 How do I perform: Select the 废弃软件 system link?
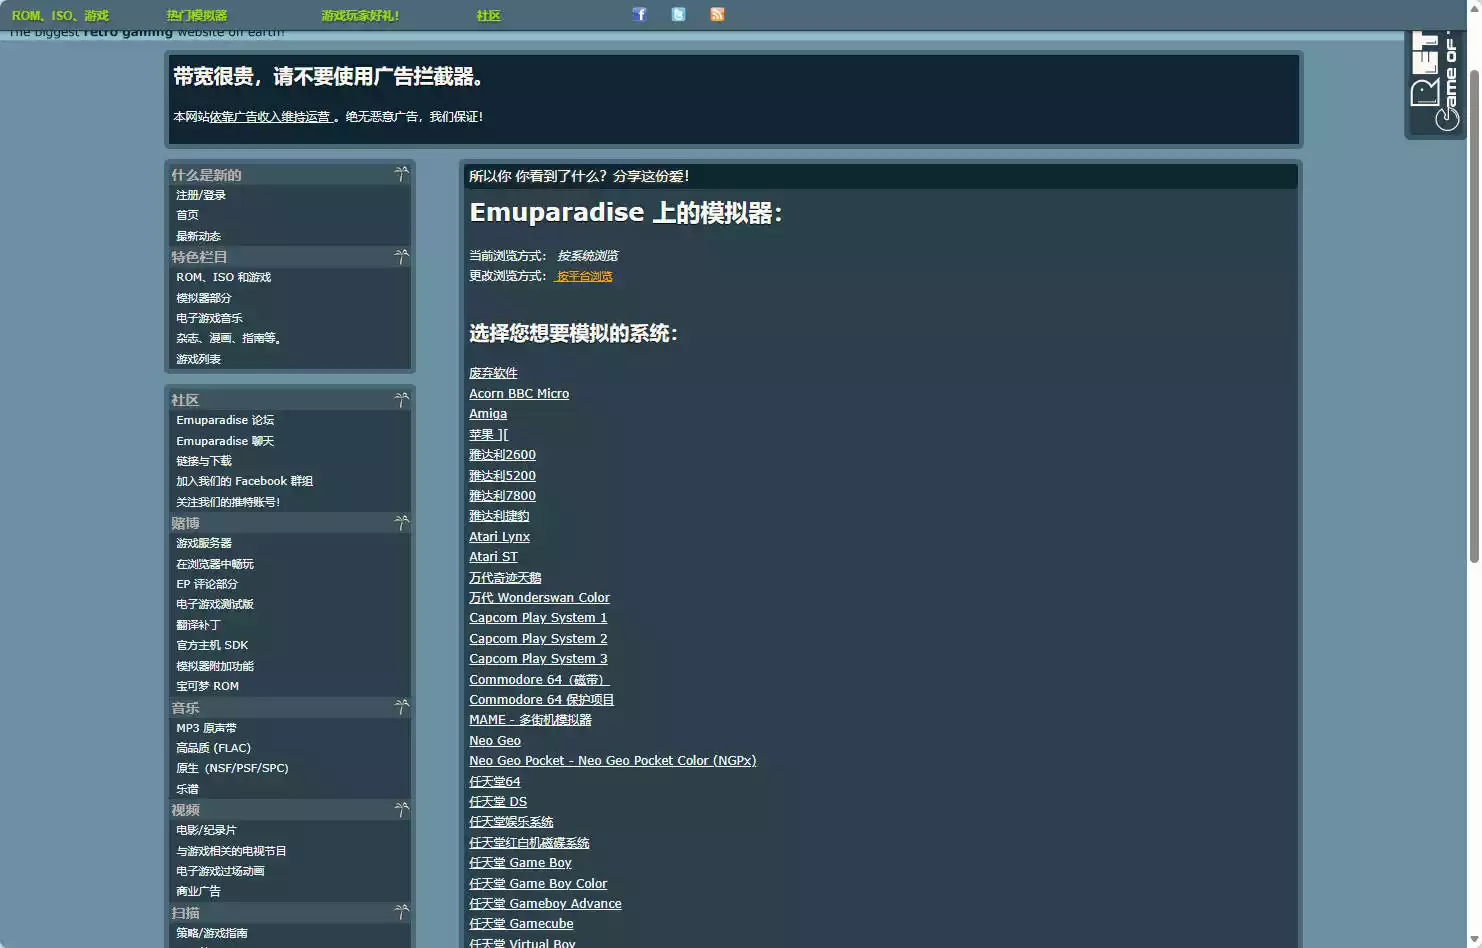493,373
